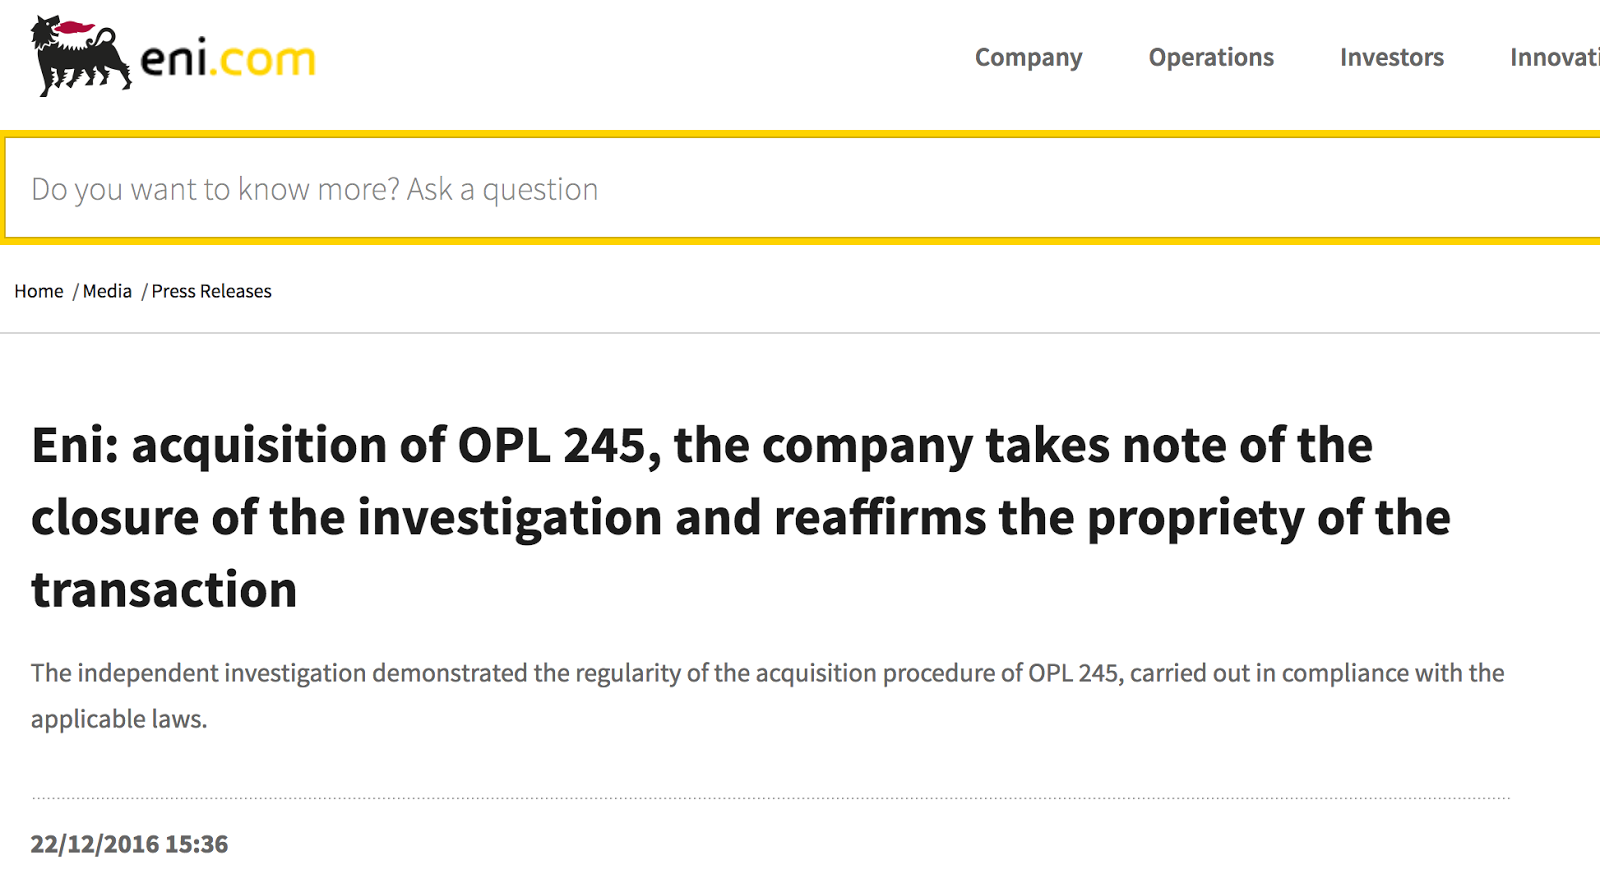The image size is (1600, 888).
Task: Click the headline line starting with 'closure'
Action: pos(740,517)
